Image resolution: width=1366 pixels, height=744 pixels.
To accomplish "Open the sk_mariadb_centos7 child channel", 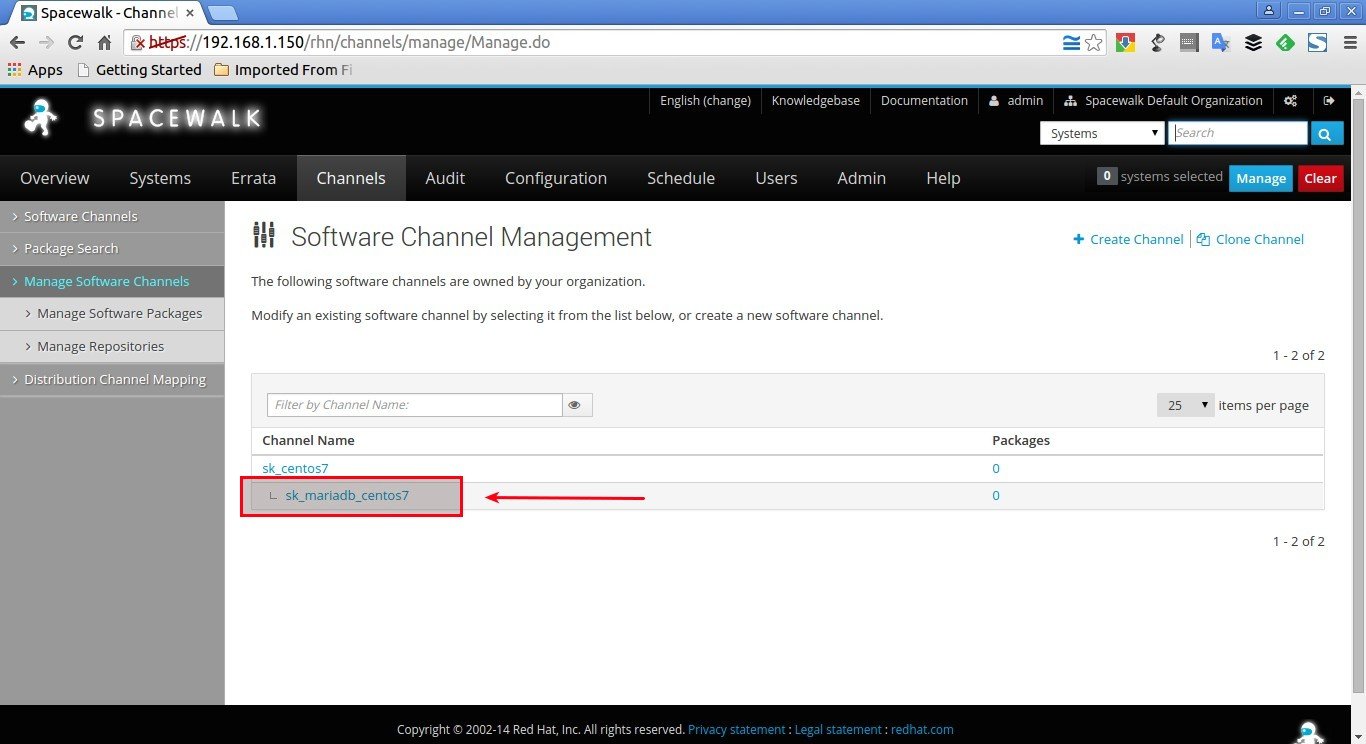I will point(347,495).
